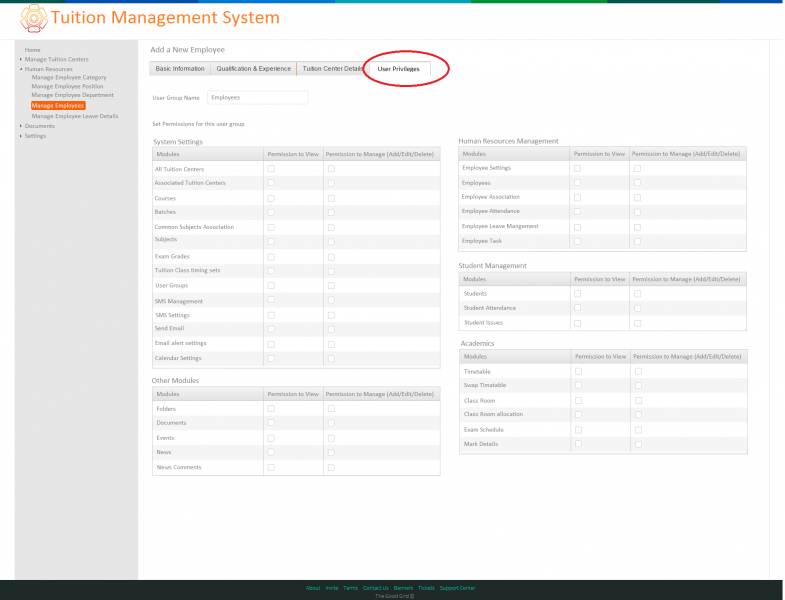This screenshot has height=600, width=785.
Task: Tick manage permission for Swap Timetable
Action: pos(638,386)
